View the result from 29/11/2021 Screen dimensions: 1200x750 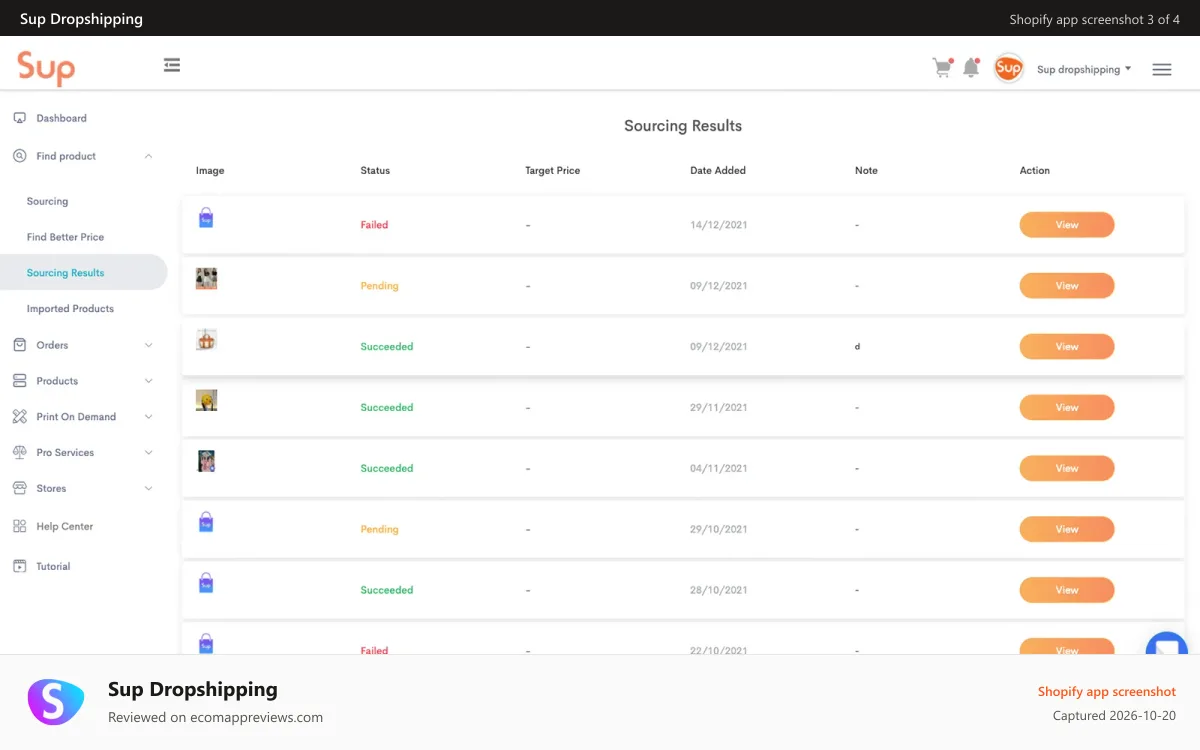1067,408
